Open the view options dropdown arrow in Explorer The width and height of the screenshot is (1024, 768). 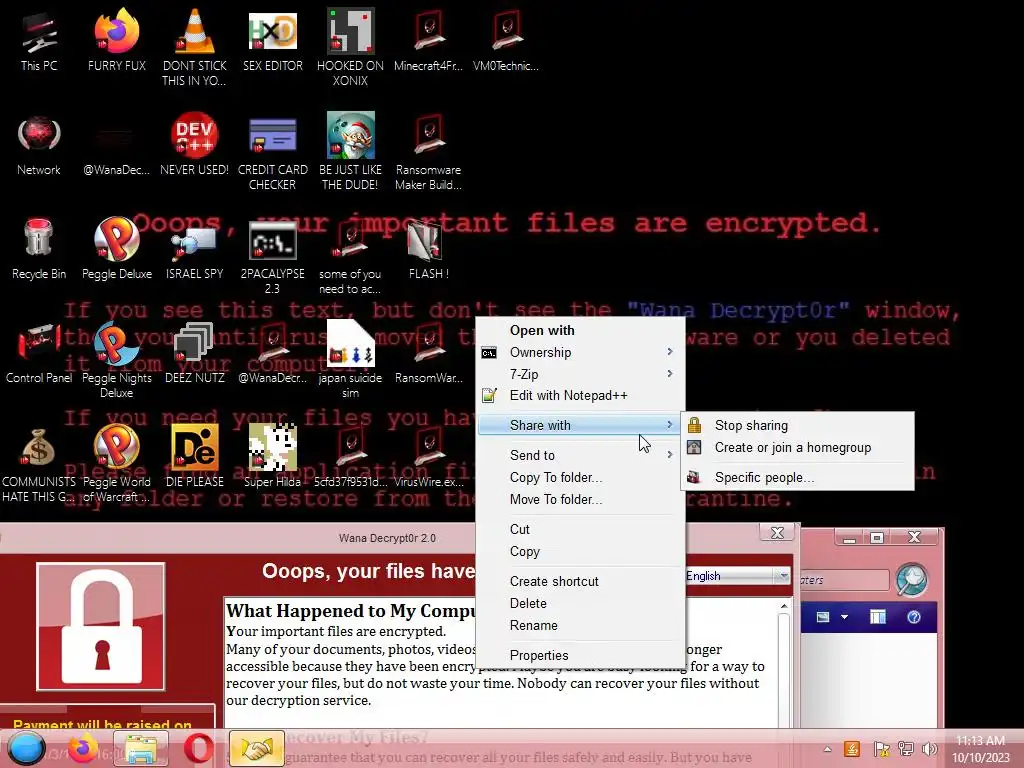(844, 617)
